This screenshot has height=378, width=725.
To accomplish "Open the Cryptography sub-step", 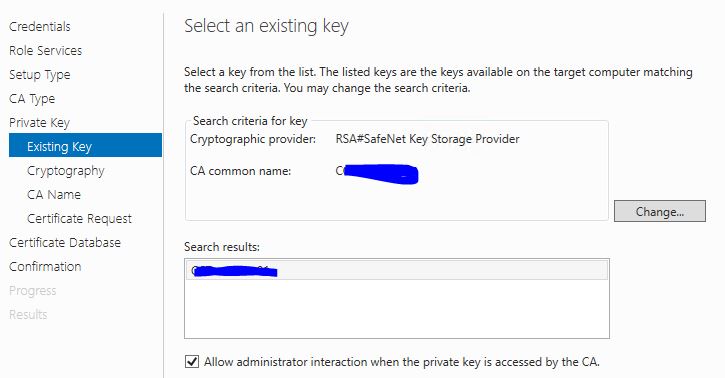I will [x=66, y=171].
